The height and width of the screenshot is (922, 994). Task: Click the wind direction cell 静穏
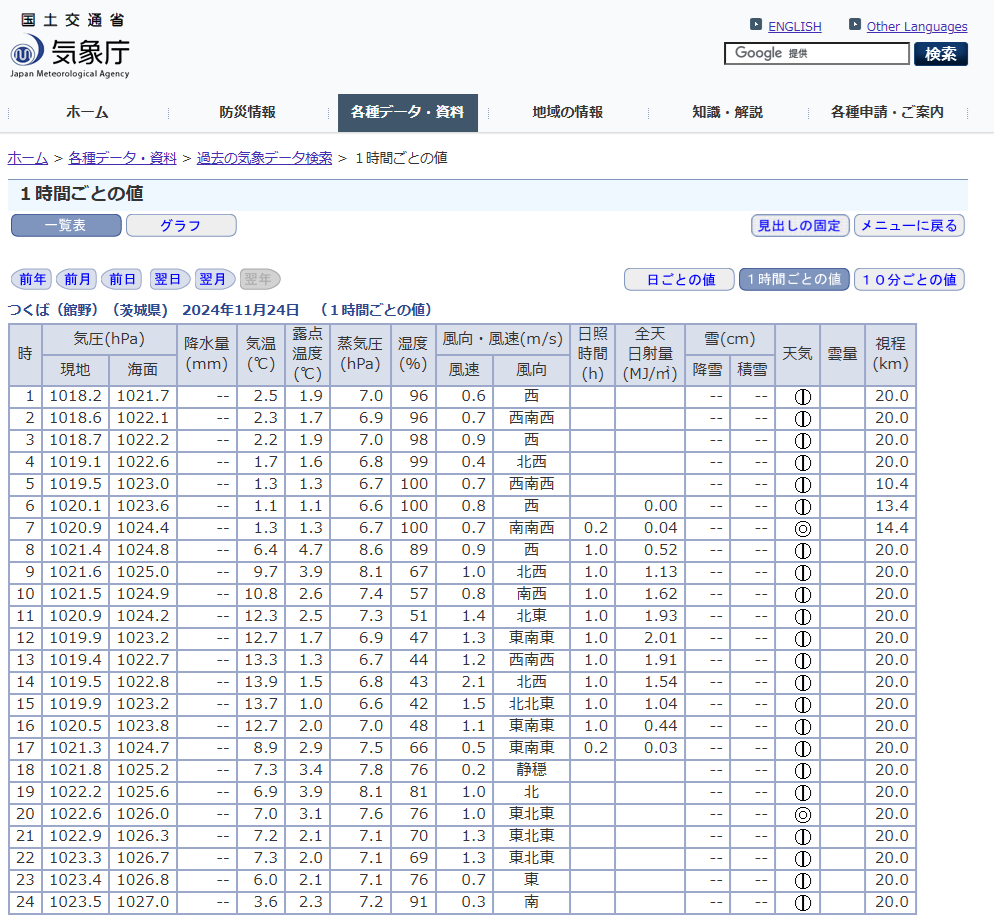click(x=531, y=770)
